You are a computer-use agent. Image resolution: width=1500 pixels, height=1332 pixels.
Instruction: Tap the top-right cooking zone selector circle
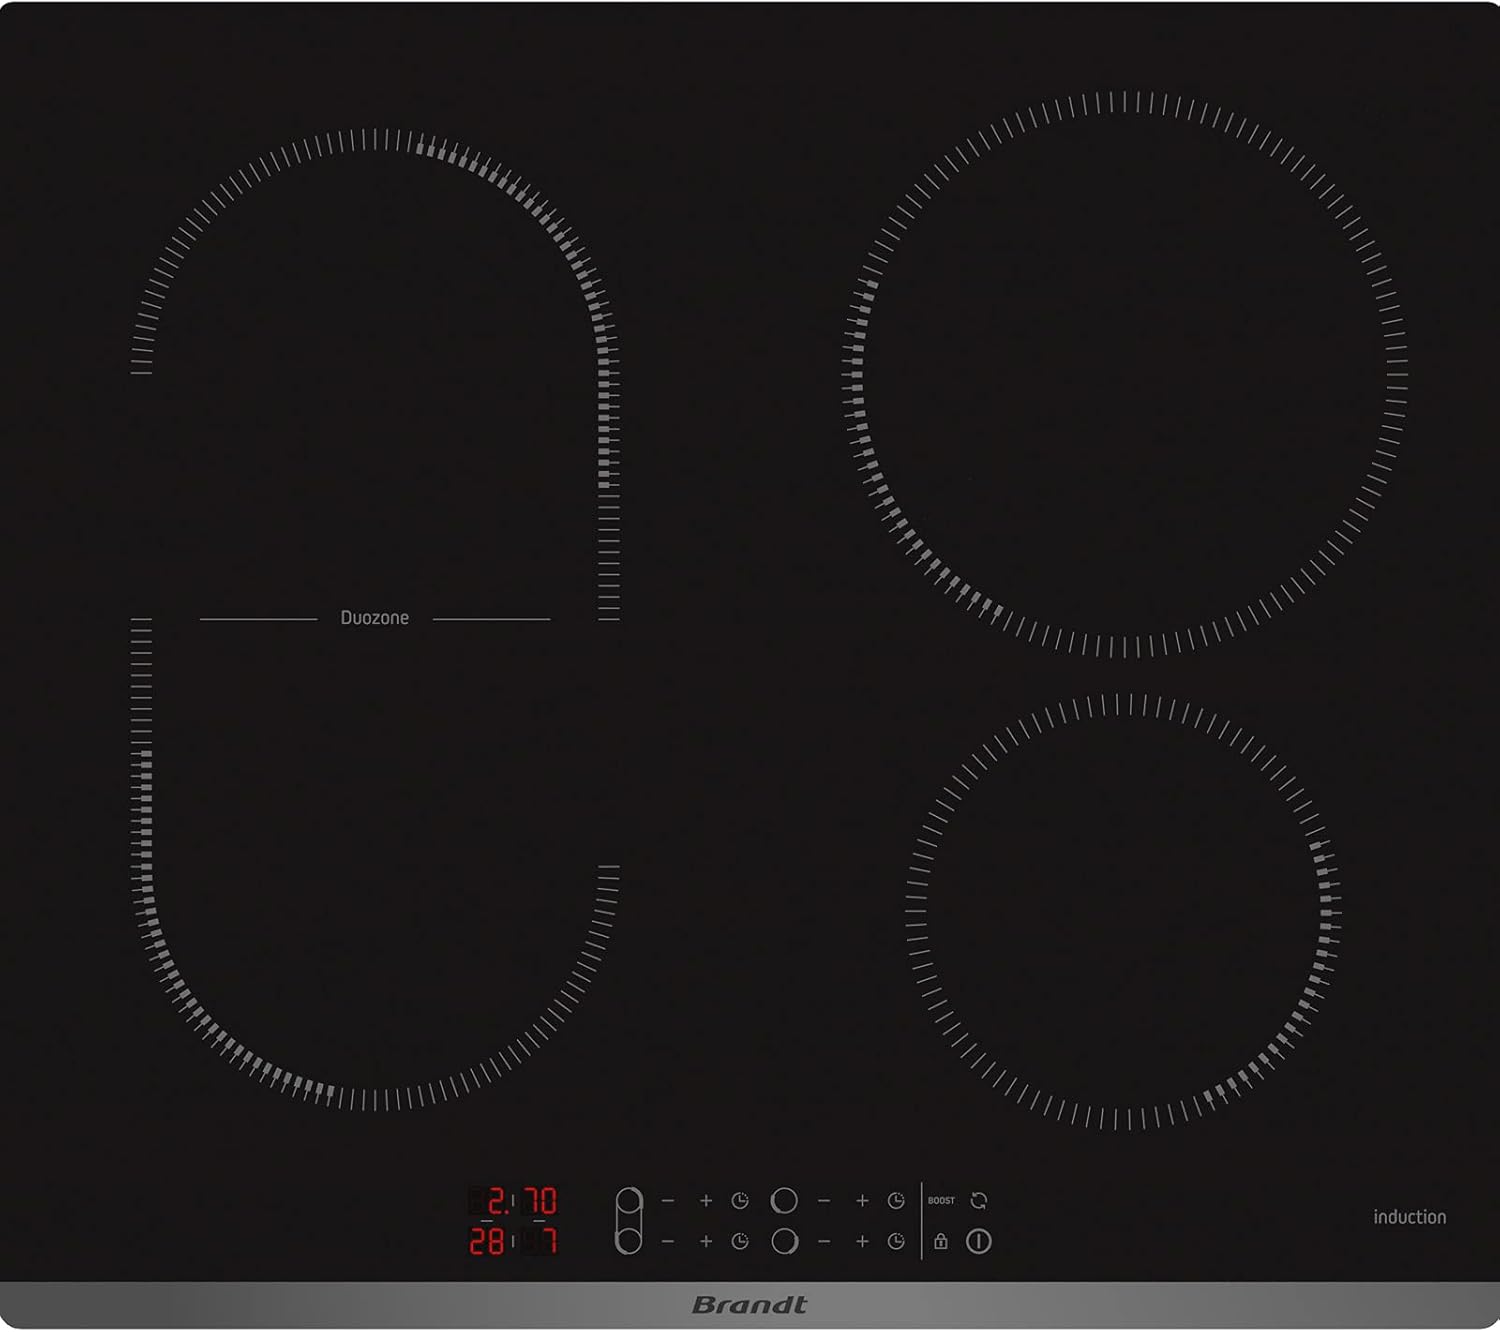[783, 1200]
